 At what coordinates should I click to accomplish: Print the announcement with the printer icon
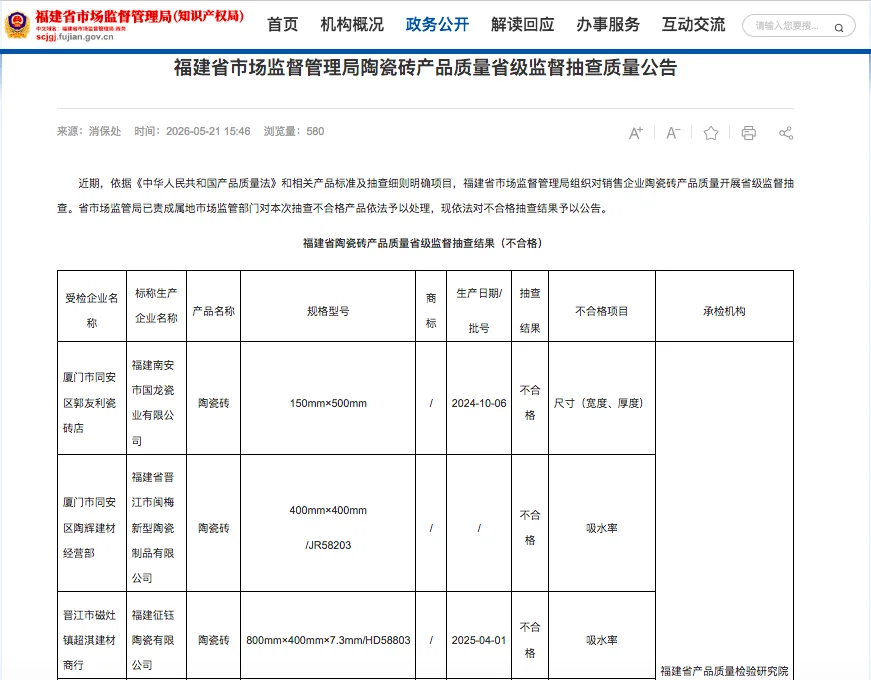coord(748,133)
